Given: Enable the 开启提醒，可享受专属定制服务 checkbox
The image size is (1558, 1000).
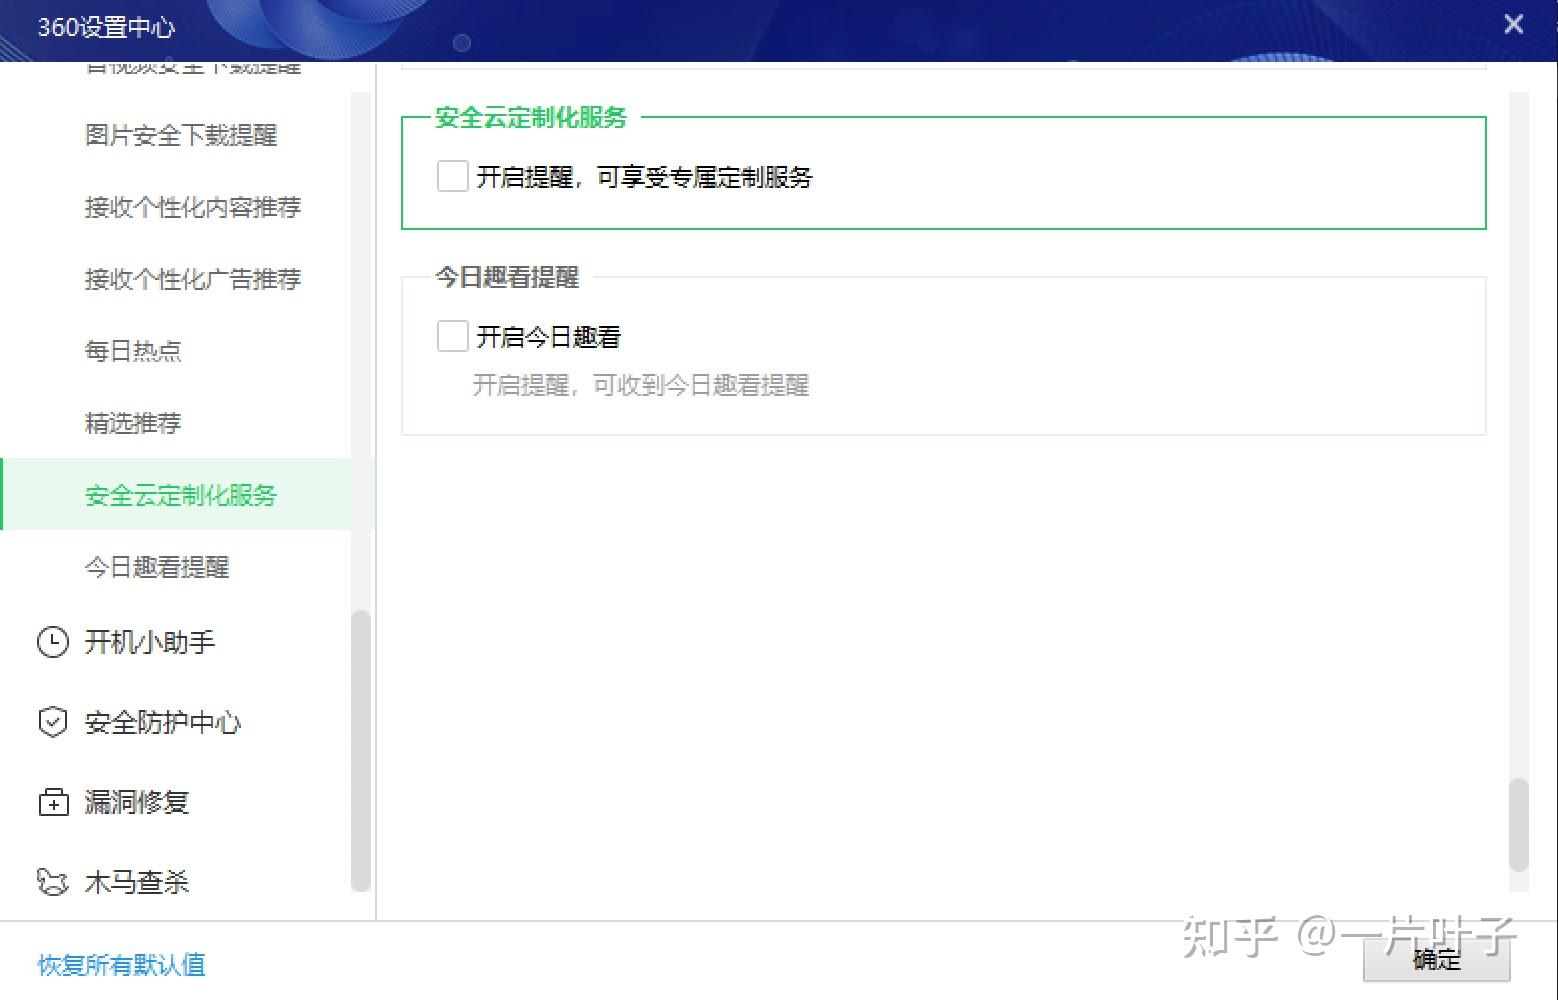Looking at the screenshot, I should pyautogui.click(x=453, y=177).
